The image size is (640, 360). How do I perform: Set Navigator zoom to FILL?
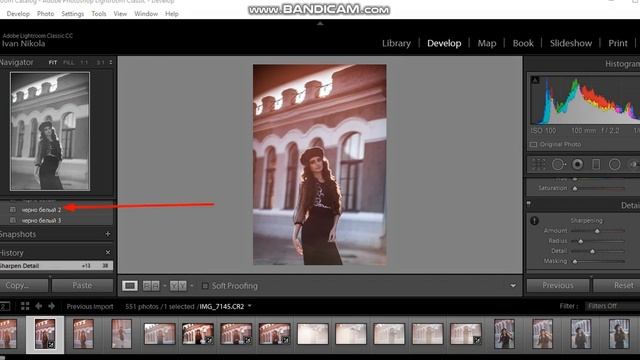(x=69, y=62)
